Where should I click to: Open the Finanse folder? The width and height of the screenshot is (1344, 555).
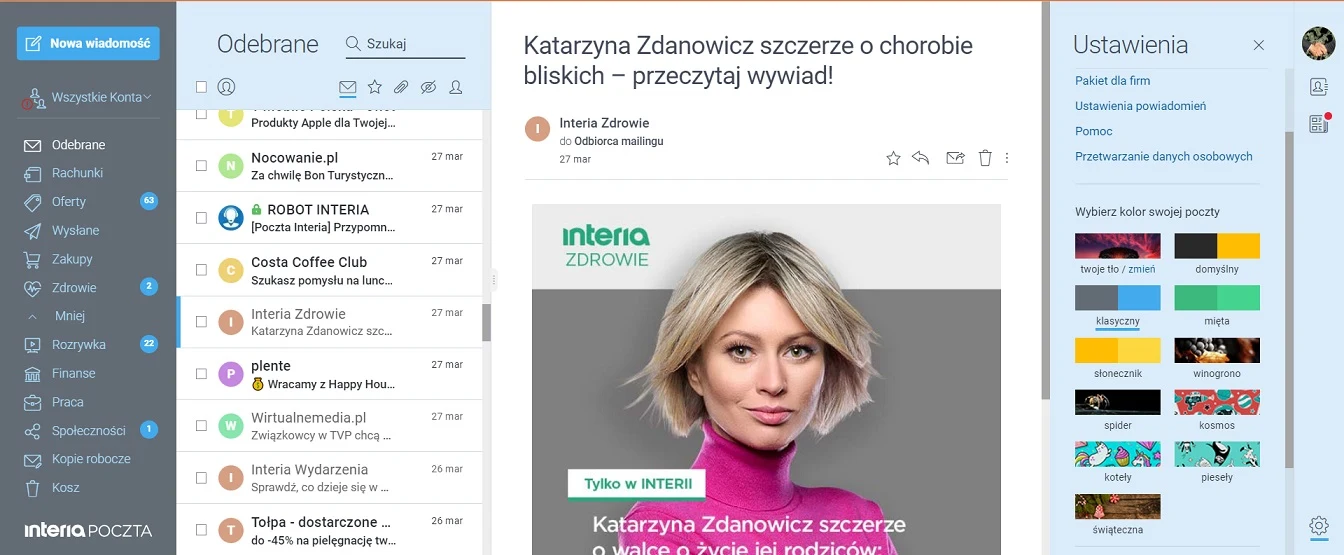click(x=73, y=373)
